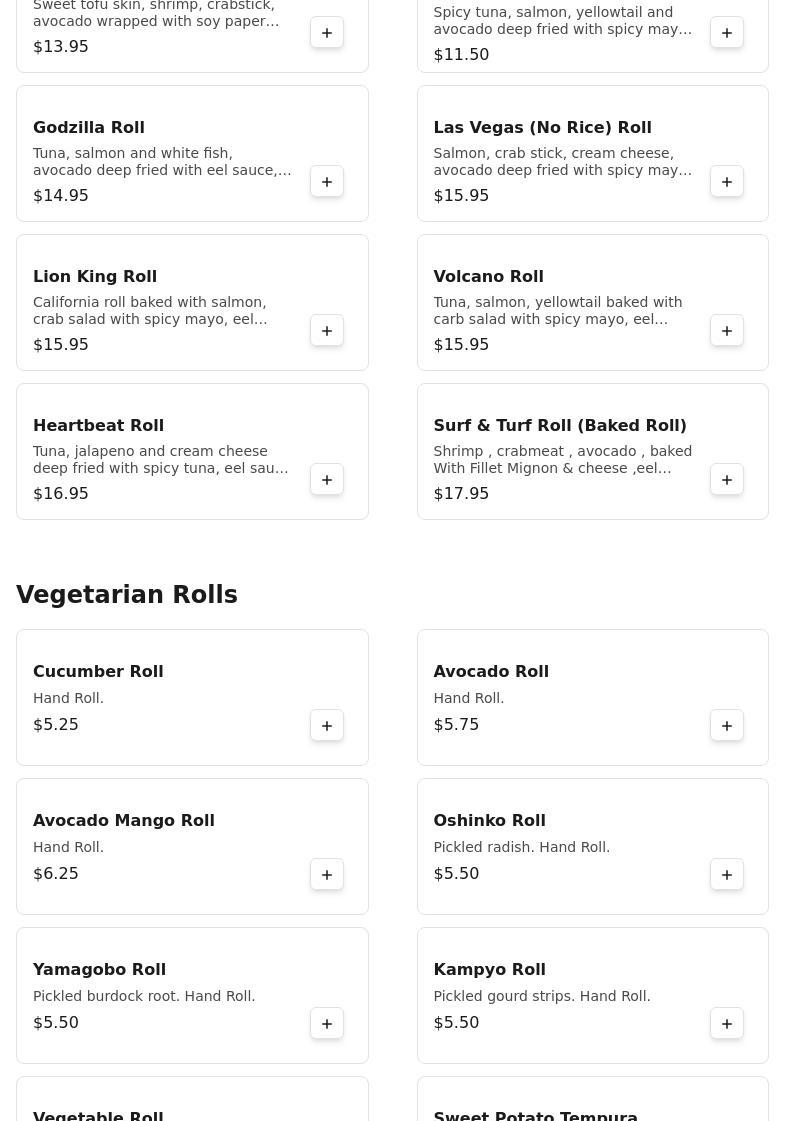Add Surf & Turf Roll to order
Image resolution: width=785 pixels, height=1121 pixels.
pos(727,480)
